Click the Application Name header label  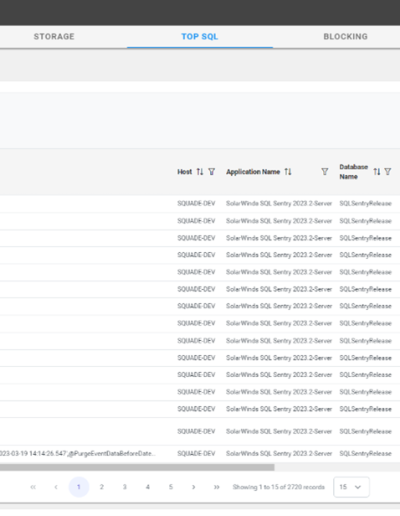[x=253, y=172]
